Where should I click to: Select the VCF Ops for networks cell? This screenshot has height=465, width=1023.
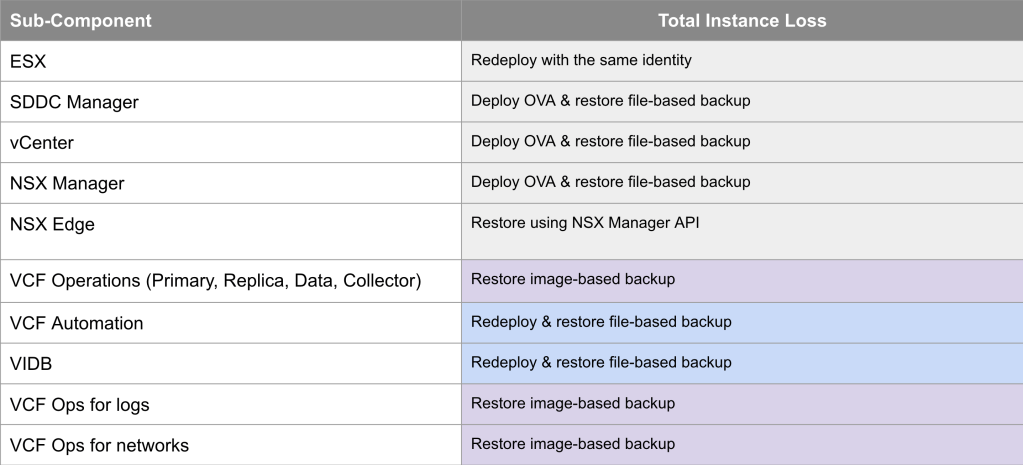(99, 445)
